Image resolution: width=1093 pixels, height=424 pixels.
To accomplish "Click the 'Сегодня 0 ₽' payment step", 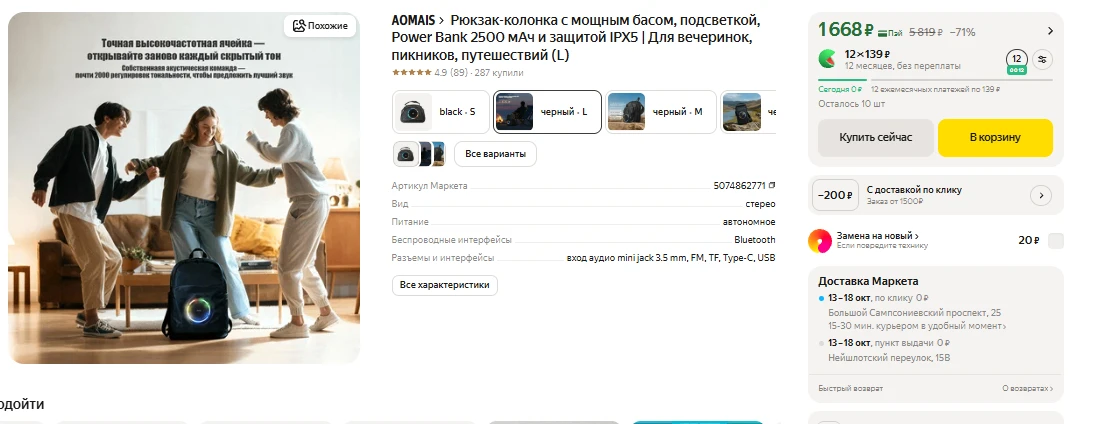I will click(840, 89).
